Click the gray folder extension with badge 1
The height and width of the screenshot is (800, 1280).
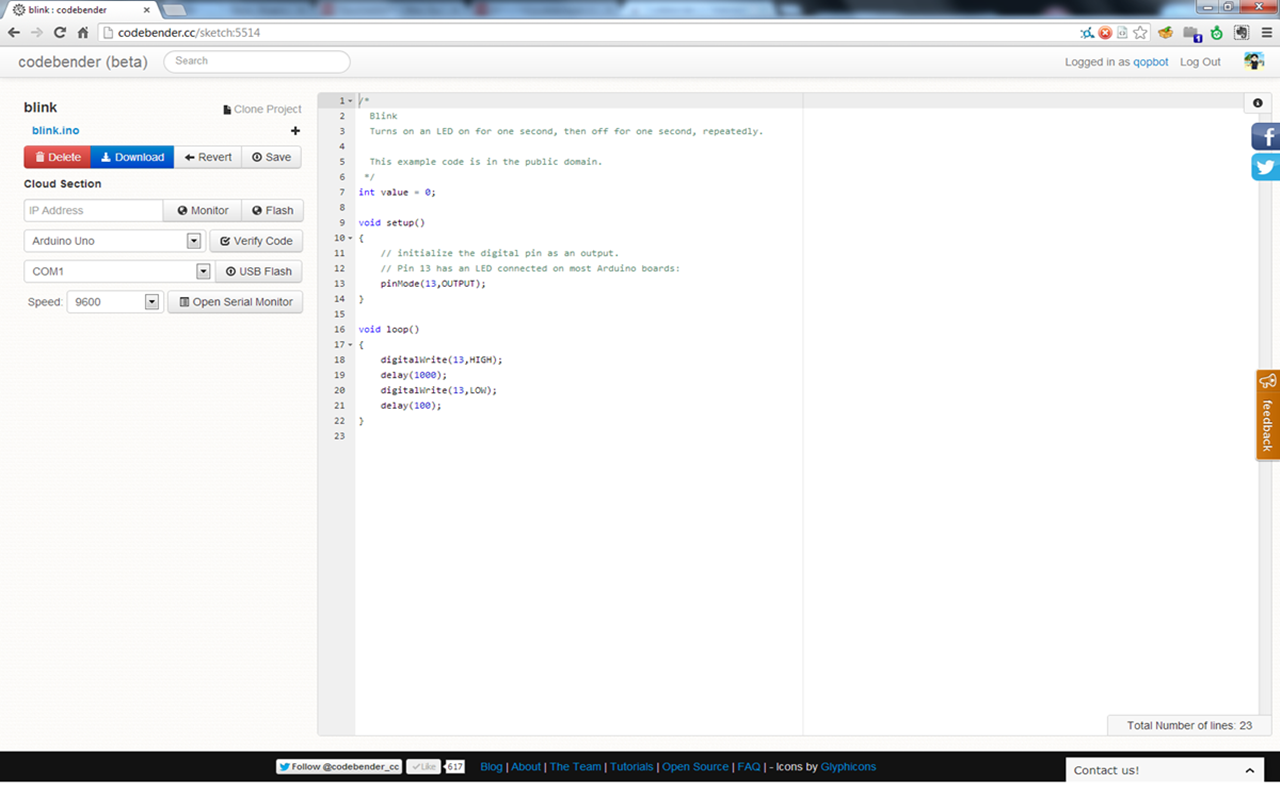pos(1192,34)
